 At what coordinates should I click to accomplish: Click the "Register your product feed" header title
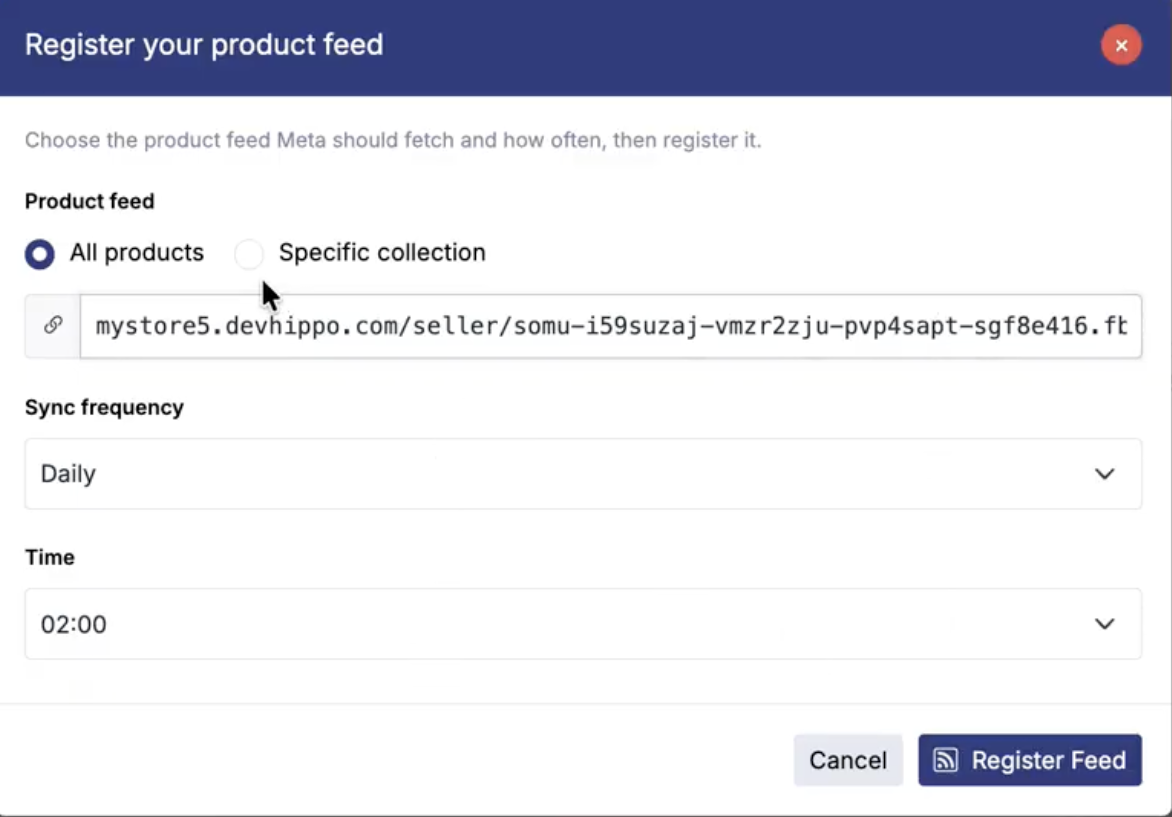[x=204, y=45]
